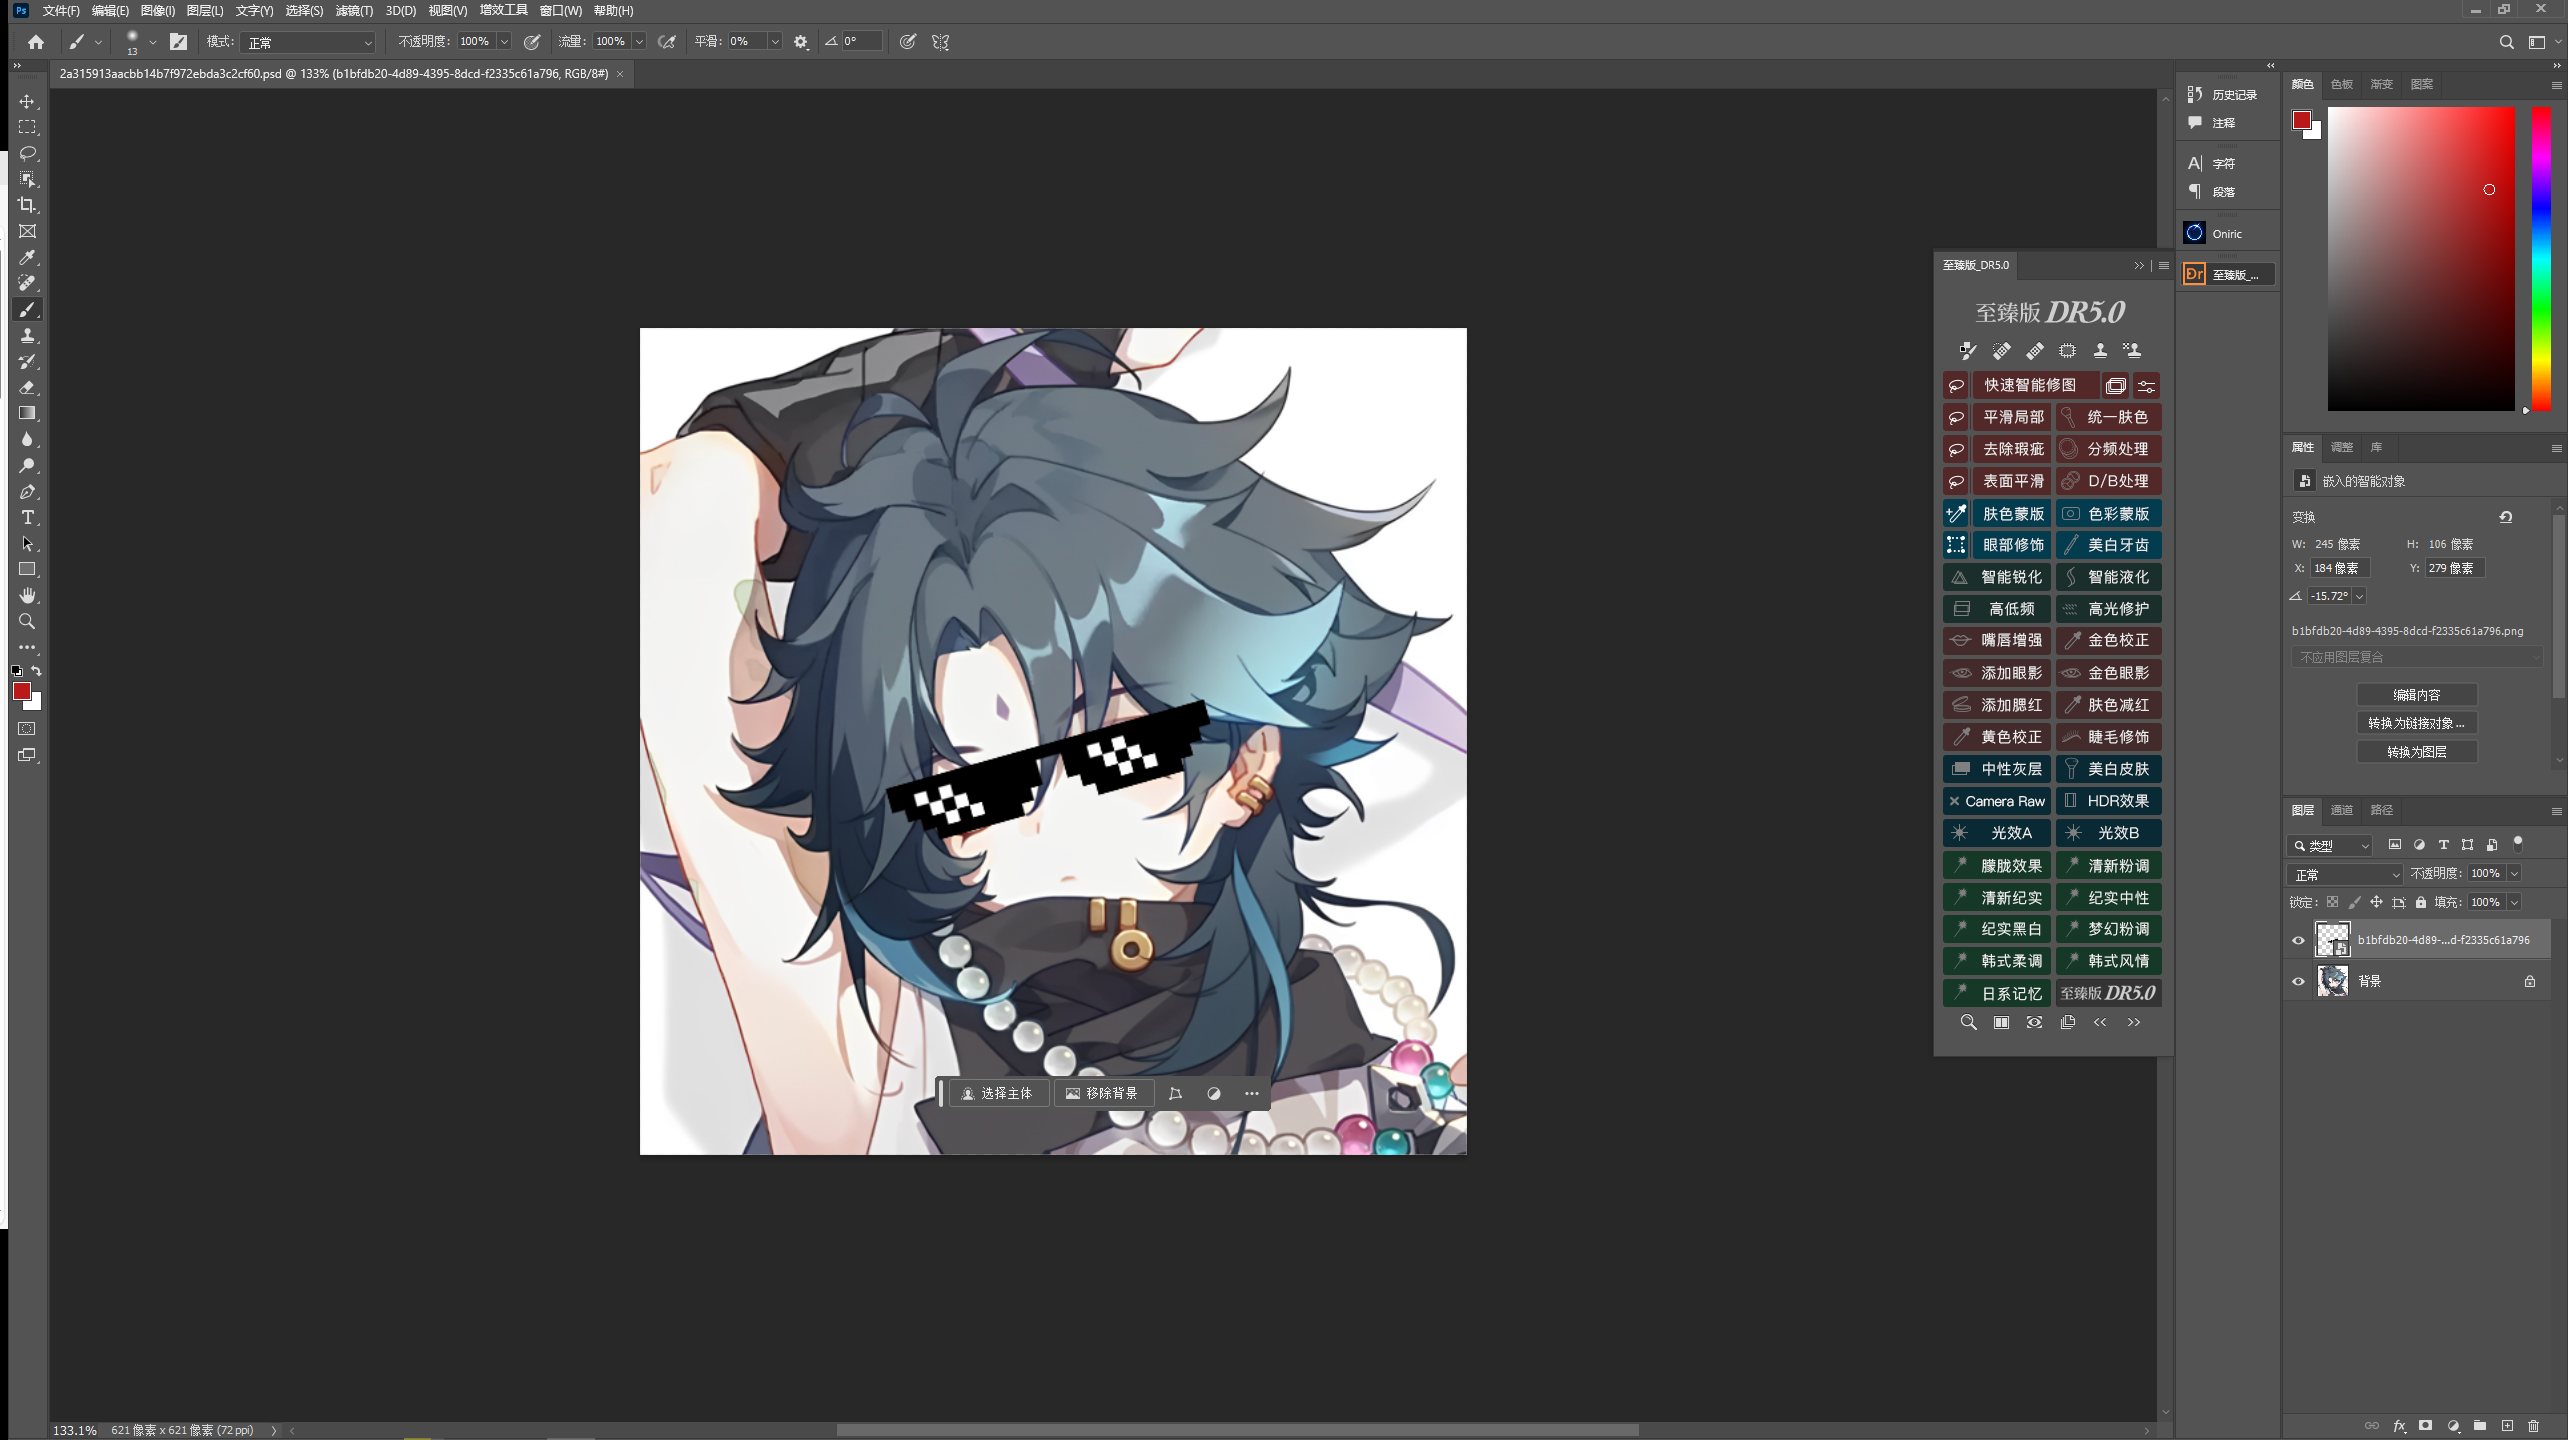This screenshot has width=2568, height=1440.
Task: Toggle pressure for brush size
Action: click(908, 42)
